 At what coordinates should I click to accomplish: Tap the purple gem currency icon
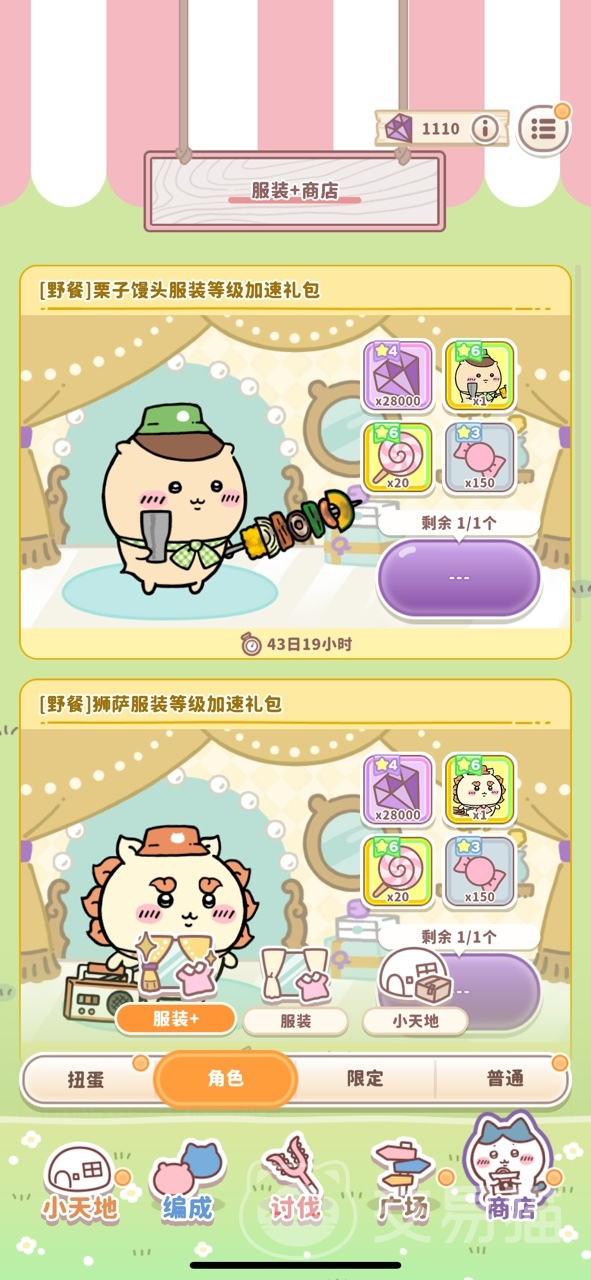click(x=398, y=128)
